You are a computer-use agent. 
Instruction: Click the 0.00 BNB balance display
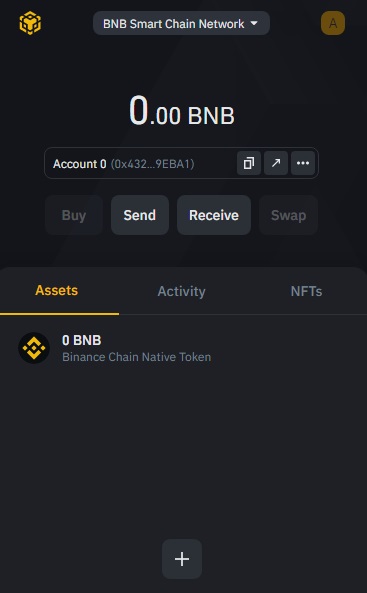pos(182,111)
